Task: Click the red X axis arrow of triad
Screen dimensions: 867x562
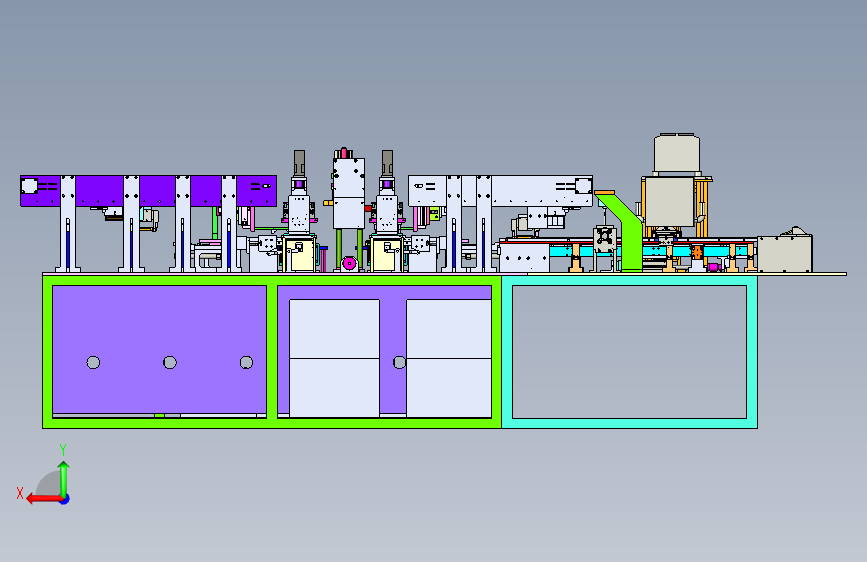Action: pos(43,499)
